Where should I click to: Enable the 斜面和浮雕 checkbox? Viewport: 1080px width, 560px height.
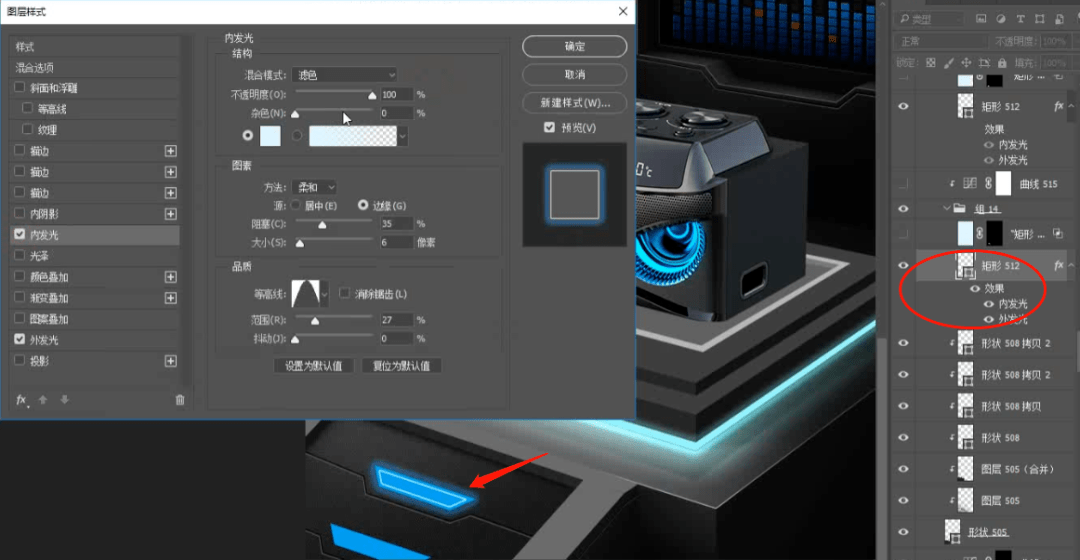pos(19,87)
